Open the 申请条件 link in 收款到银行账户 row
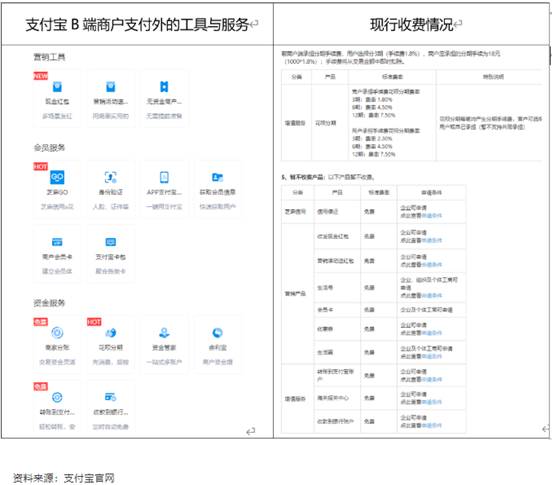The image size is (554, 485). 431,426
